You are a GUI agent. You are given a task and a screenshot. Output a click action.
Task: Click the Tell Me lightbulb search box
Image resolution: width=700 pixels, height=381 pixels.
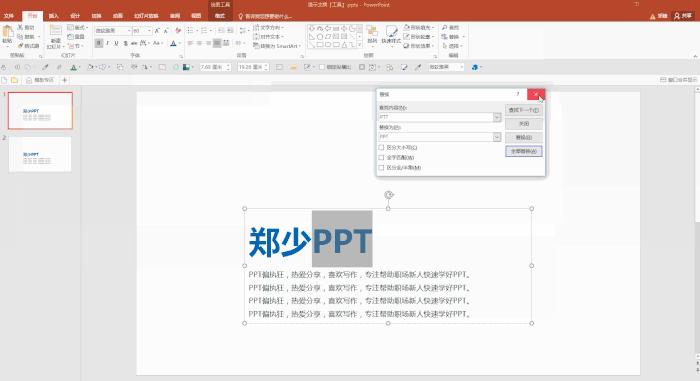[265, 16]
